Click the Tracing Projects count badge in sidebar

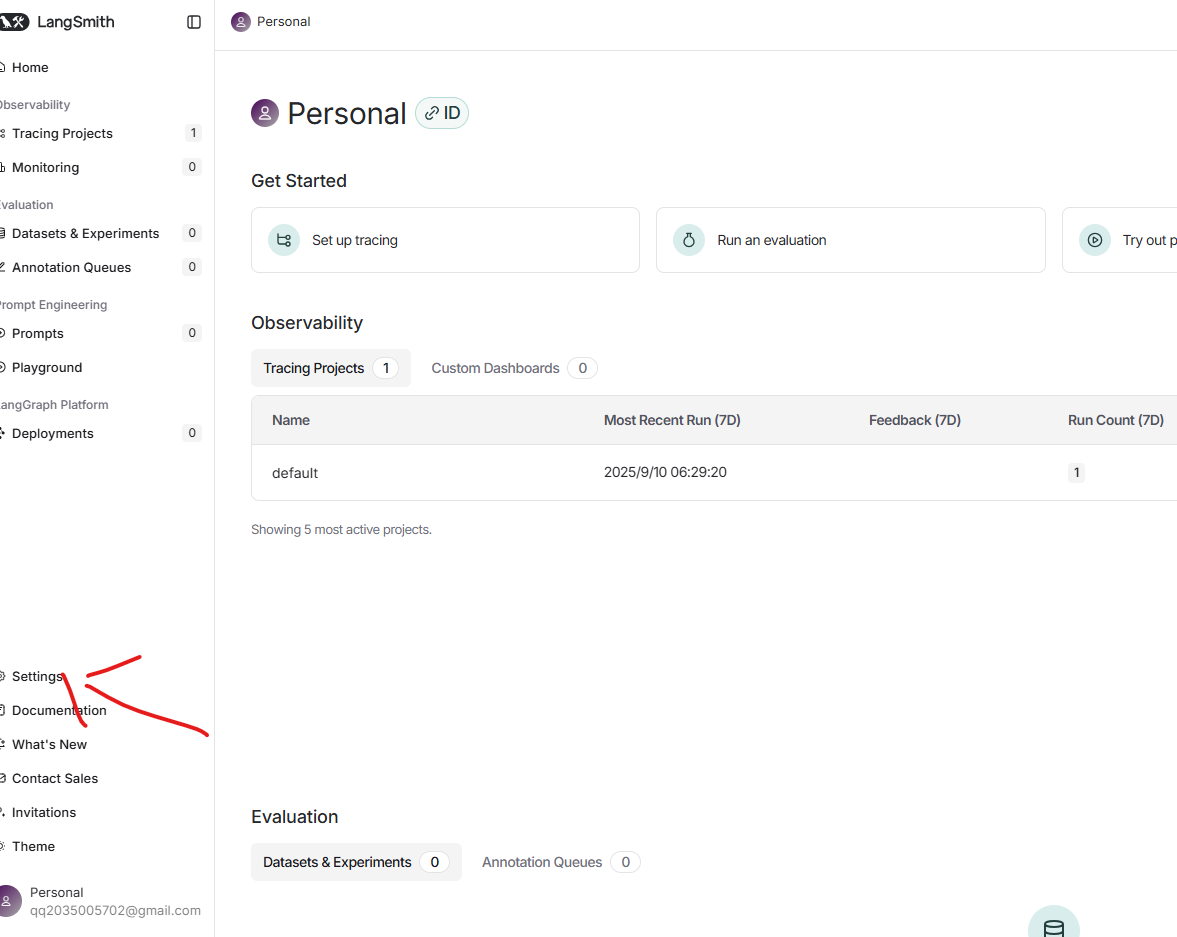193,133
